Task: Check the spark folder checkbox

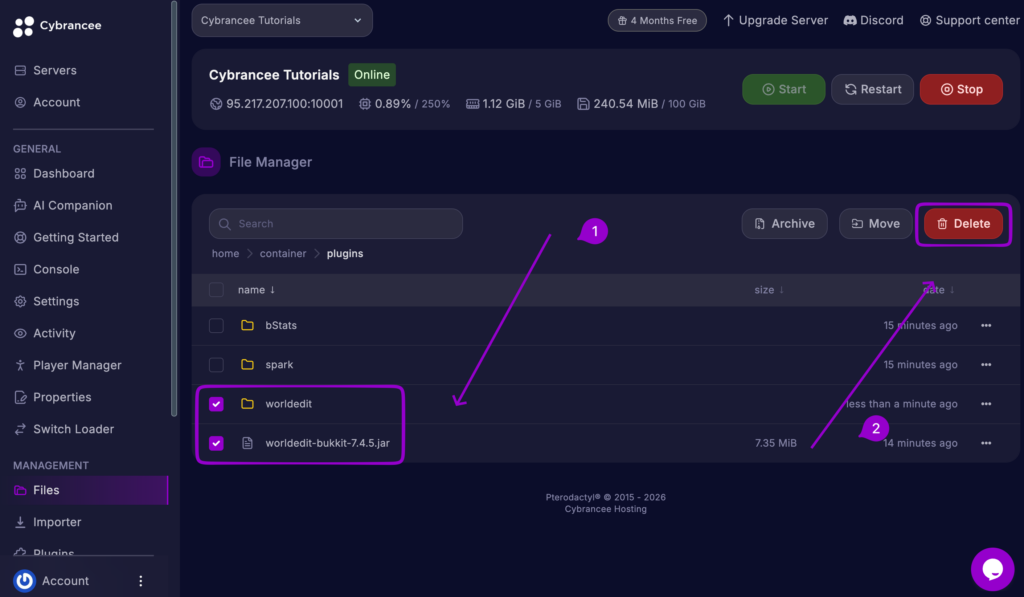Action: click(216, 364)
